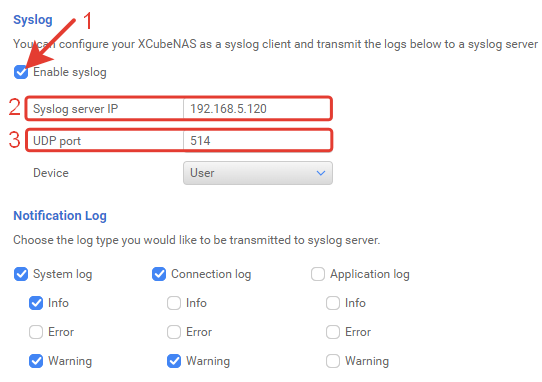Uncheck the Enable syslog checkbox
Image resolution: width=542 pixels, height=382 pixels.
click(21, 72)
